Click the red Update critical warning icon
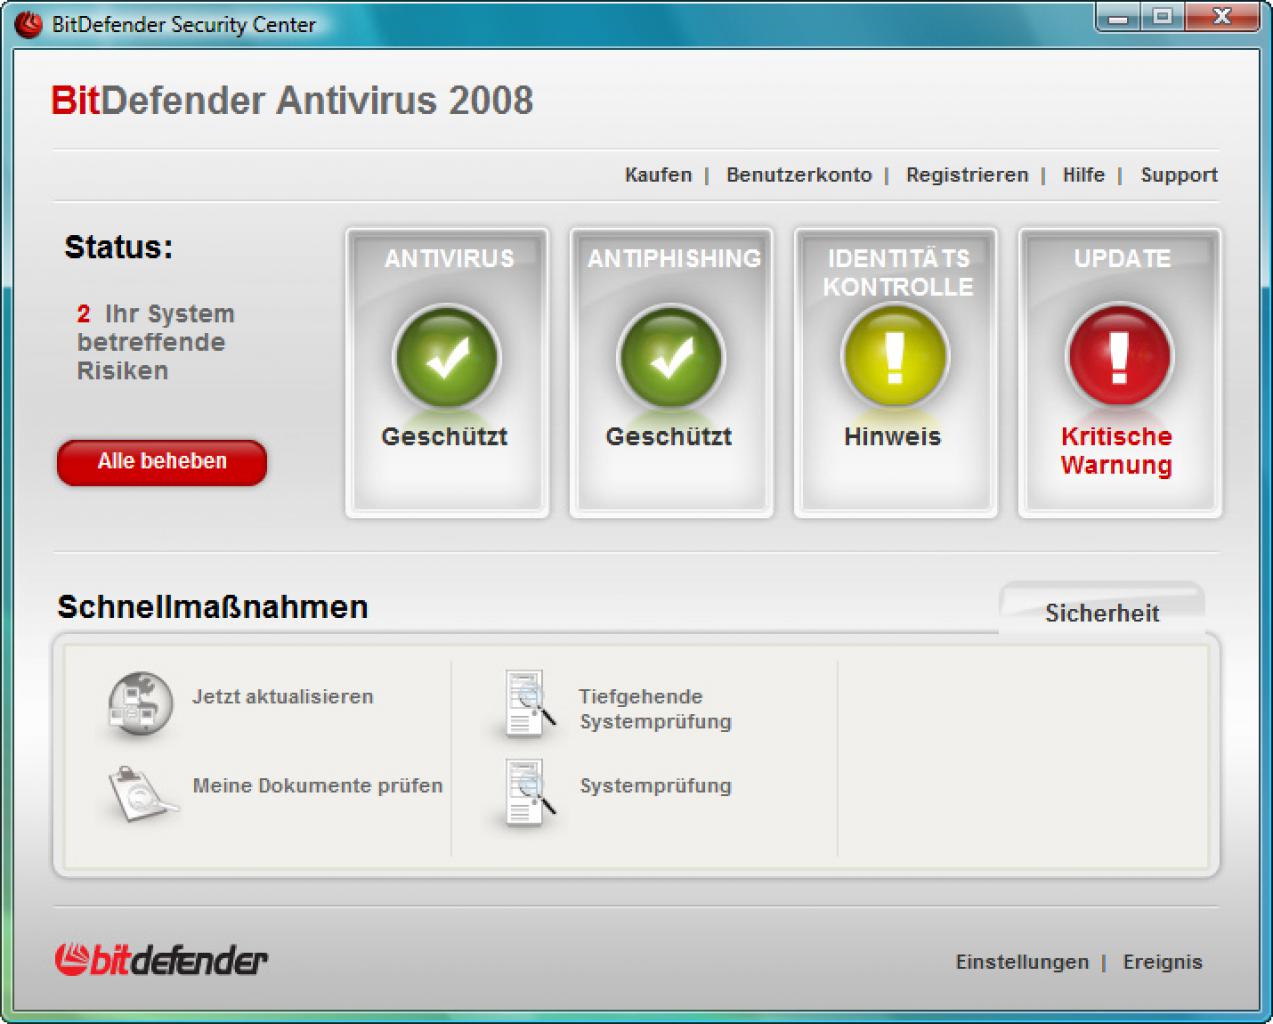 1119,356
